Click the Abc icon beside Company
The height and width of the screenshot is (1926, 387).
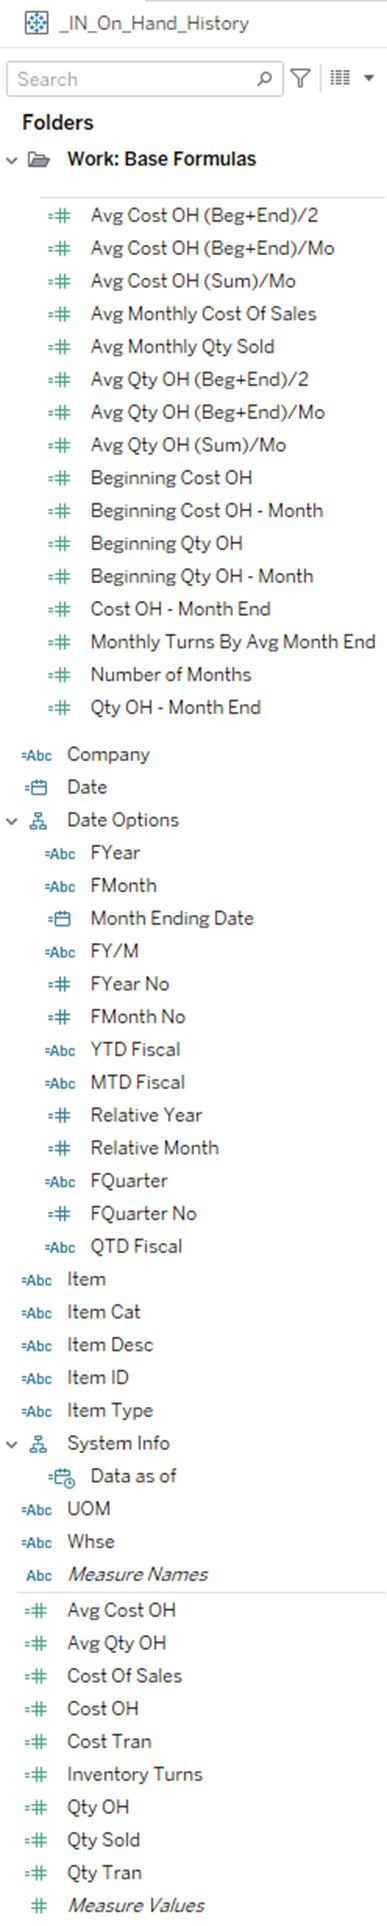(37, 756)
